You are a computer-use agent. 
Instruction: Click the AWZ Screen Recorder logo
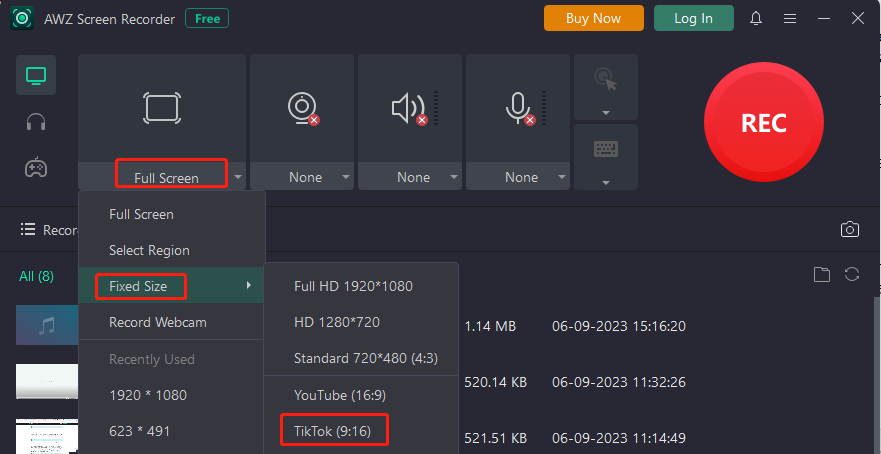[x=22, y=19]
